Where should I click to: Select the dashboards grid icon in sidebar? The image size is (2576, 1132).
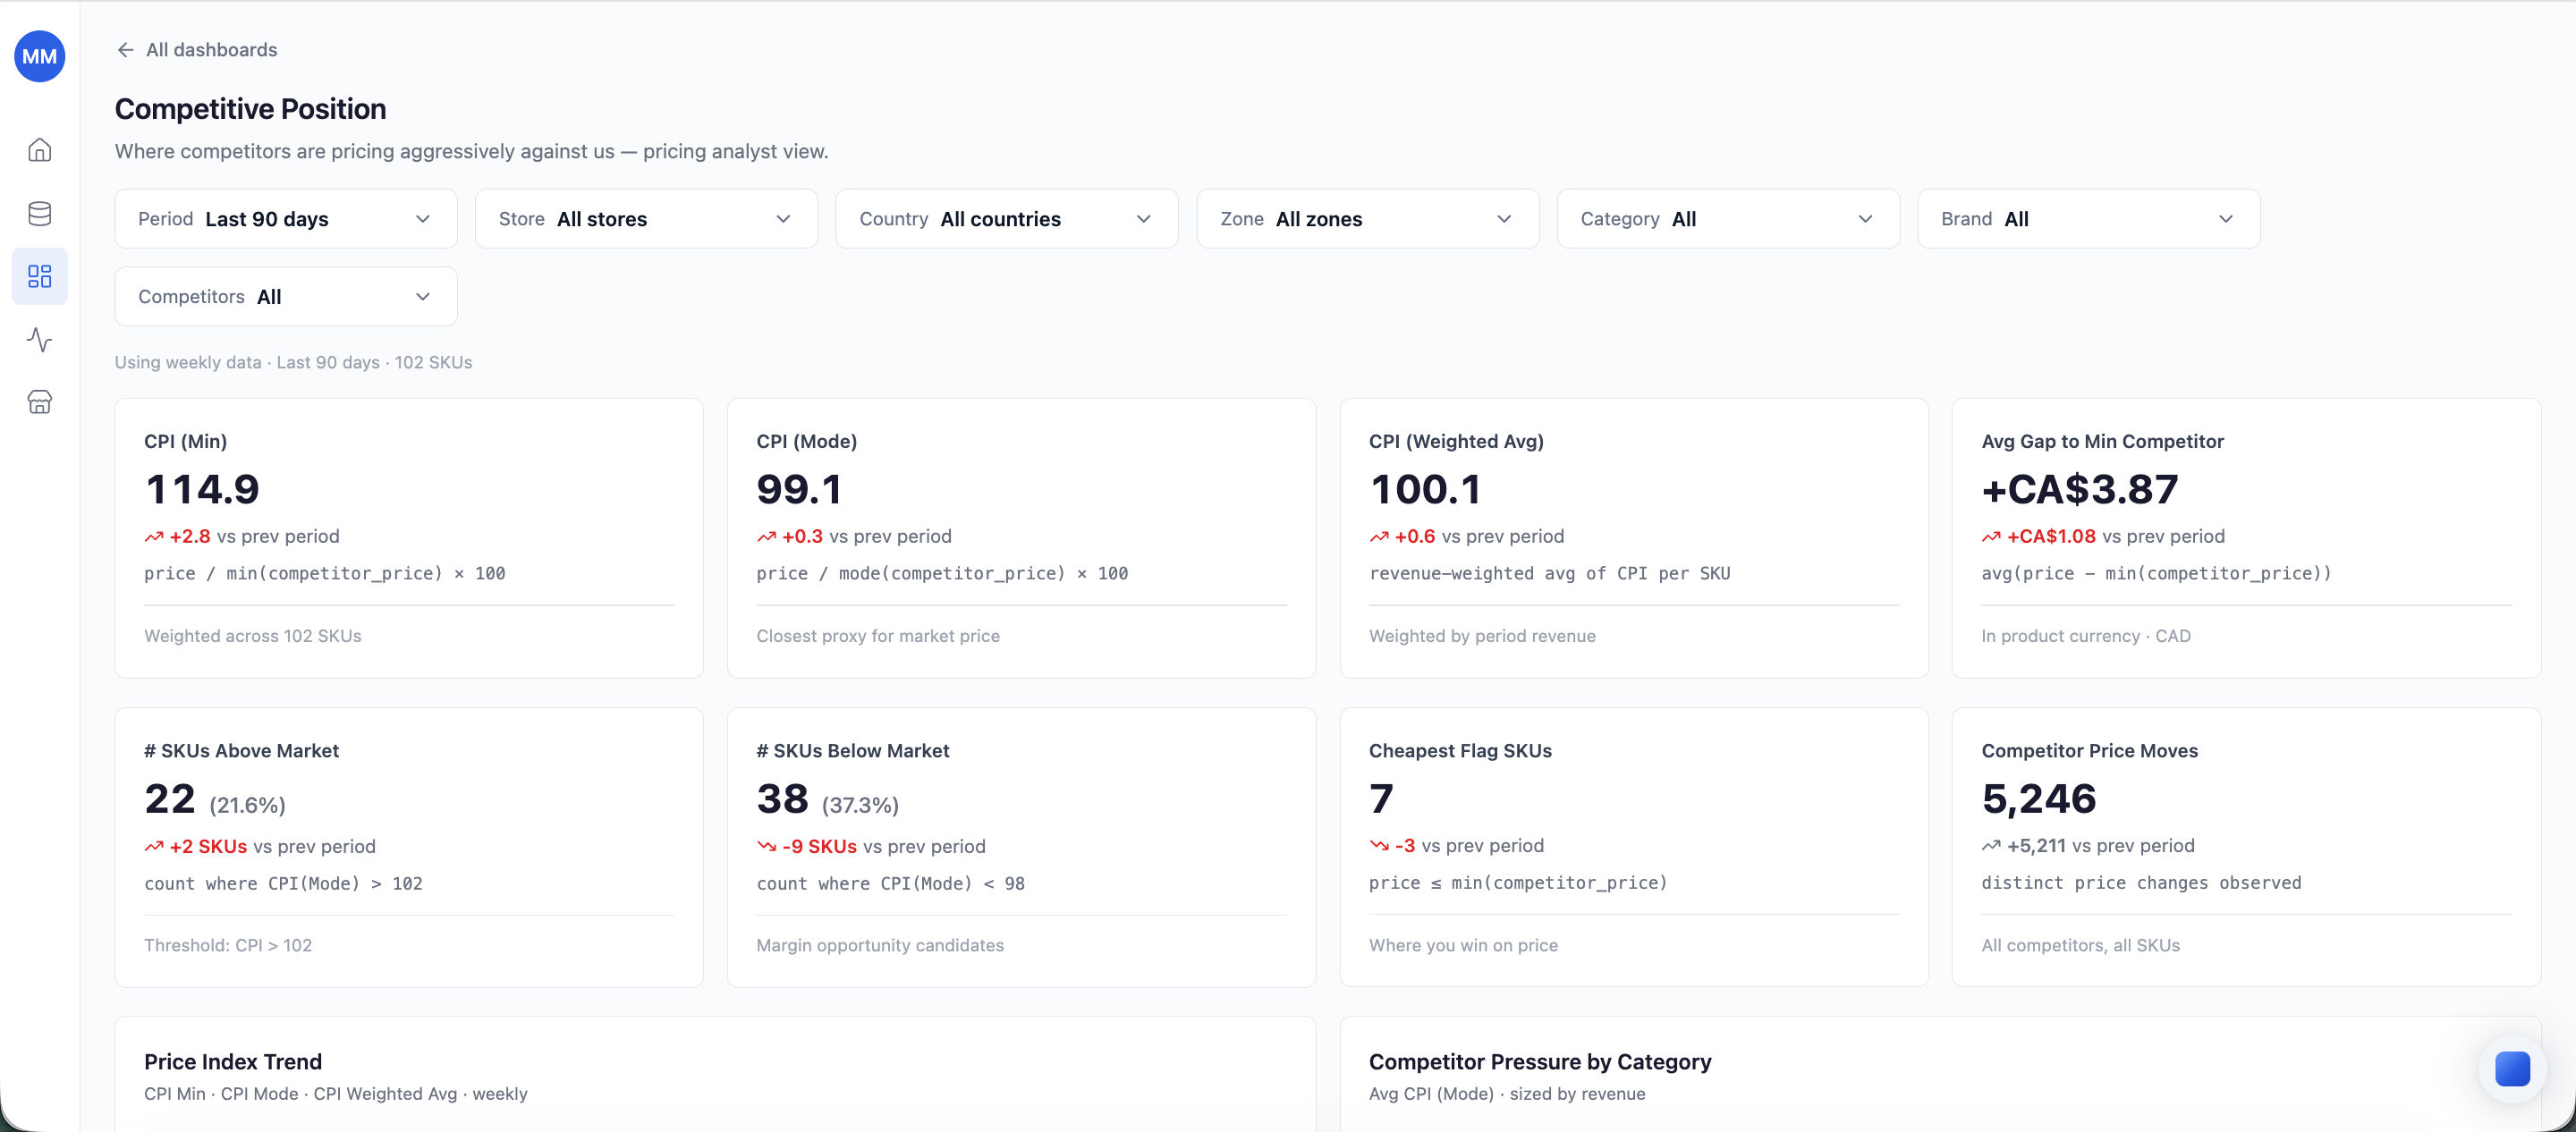[x=39, y=276]
